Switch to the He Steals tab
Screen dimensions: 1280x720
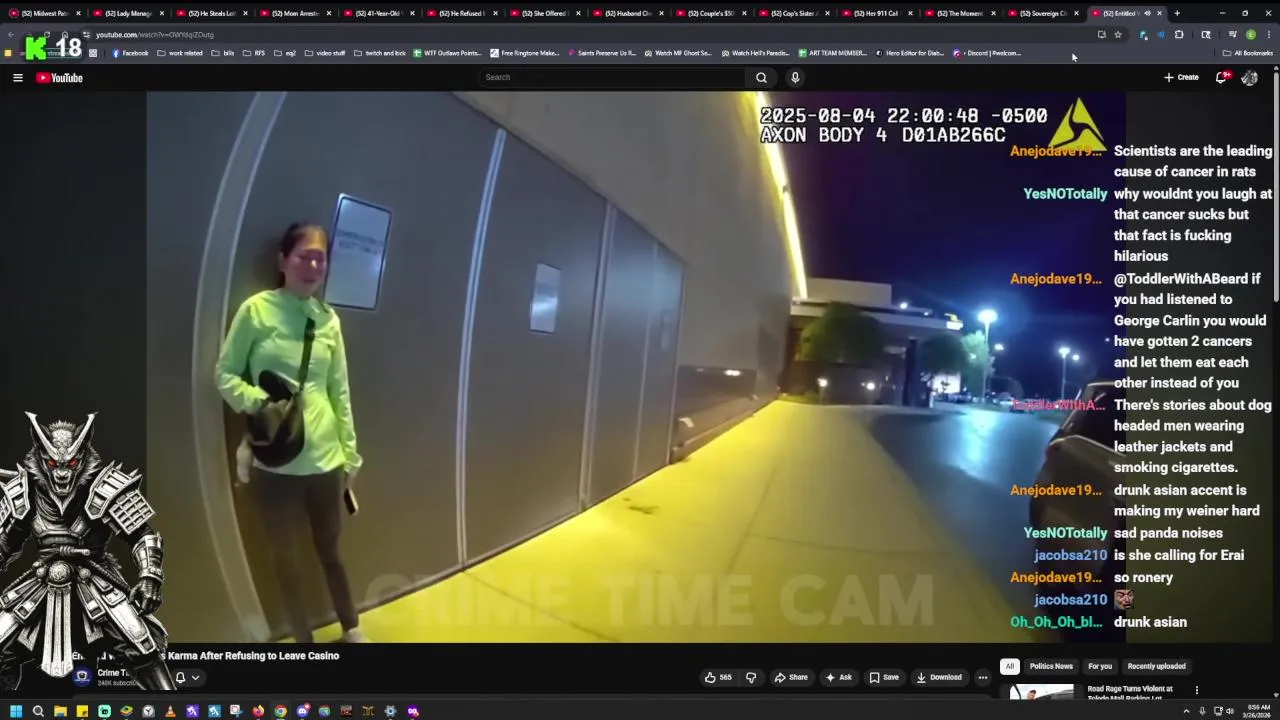211,13
